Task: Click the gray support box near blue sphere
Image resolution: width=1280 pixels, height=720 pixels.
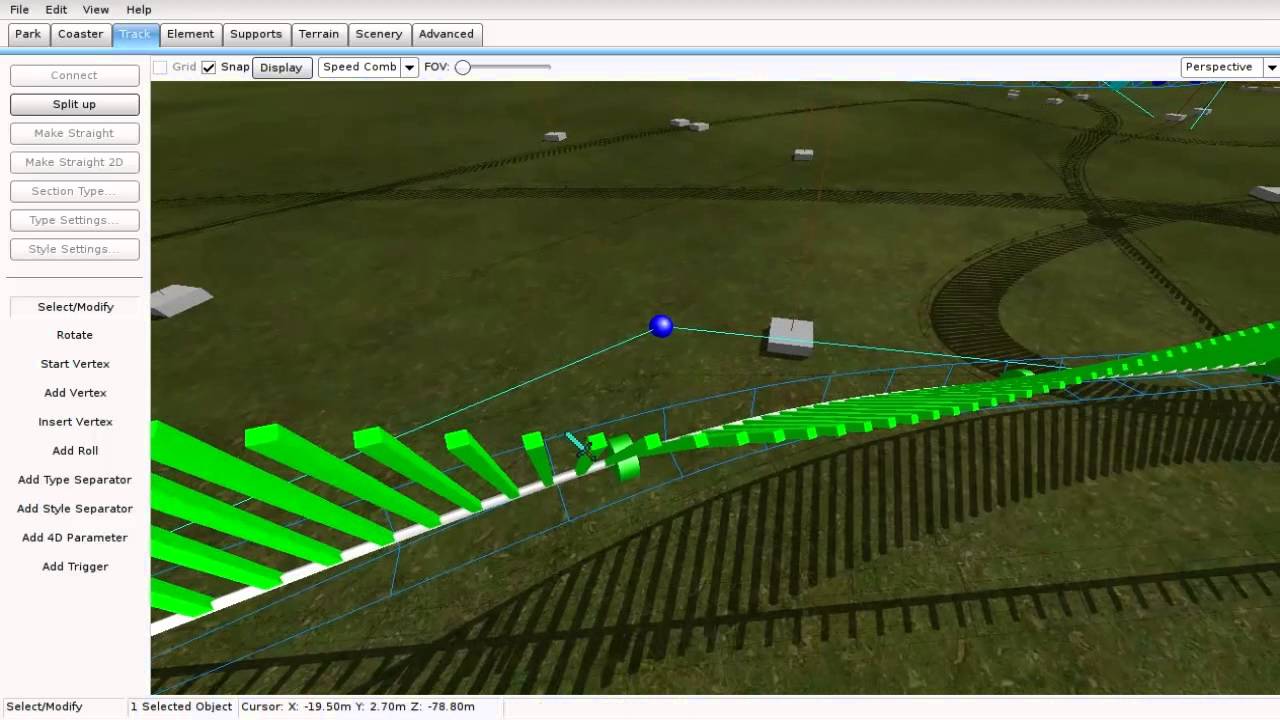Action: pos(790,337)
